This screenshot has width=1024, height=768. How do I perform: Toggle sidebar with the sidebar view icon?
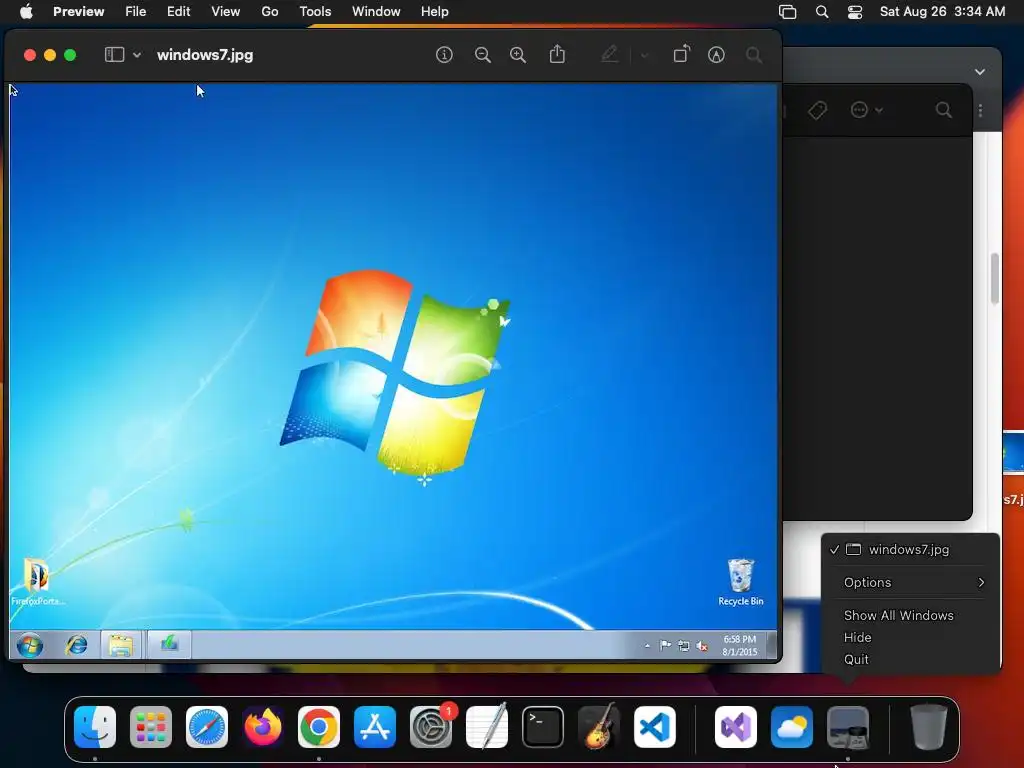pos(114,55)
